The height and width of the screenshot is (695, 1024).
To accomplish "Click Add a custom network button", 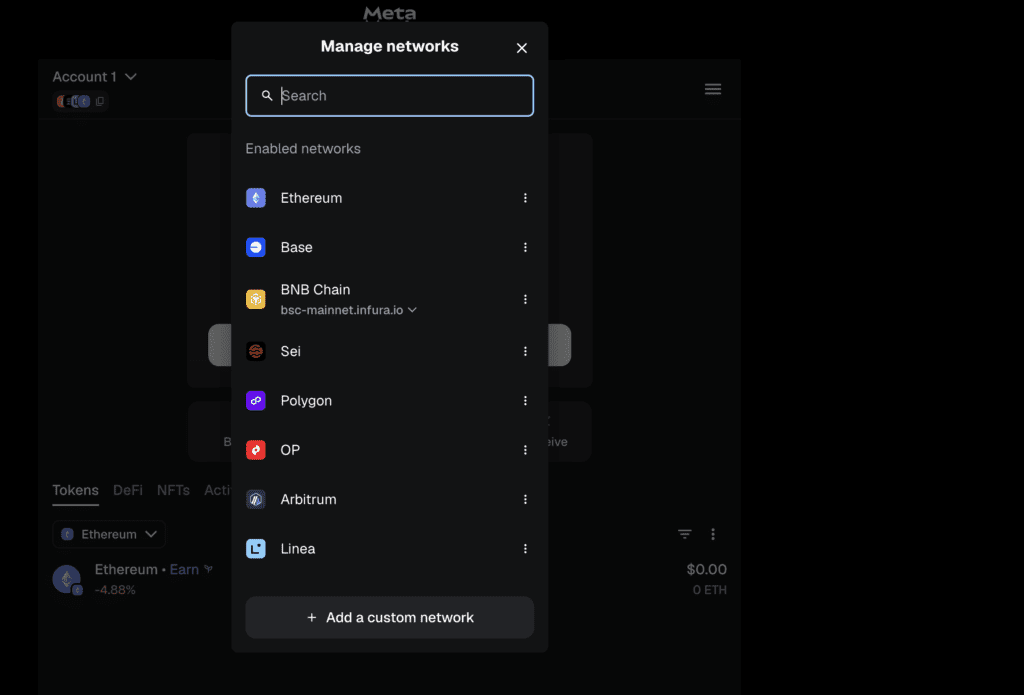I will point(389,618).
